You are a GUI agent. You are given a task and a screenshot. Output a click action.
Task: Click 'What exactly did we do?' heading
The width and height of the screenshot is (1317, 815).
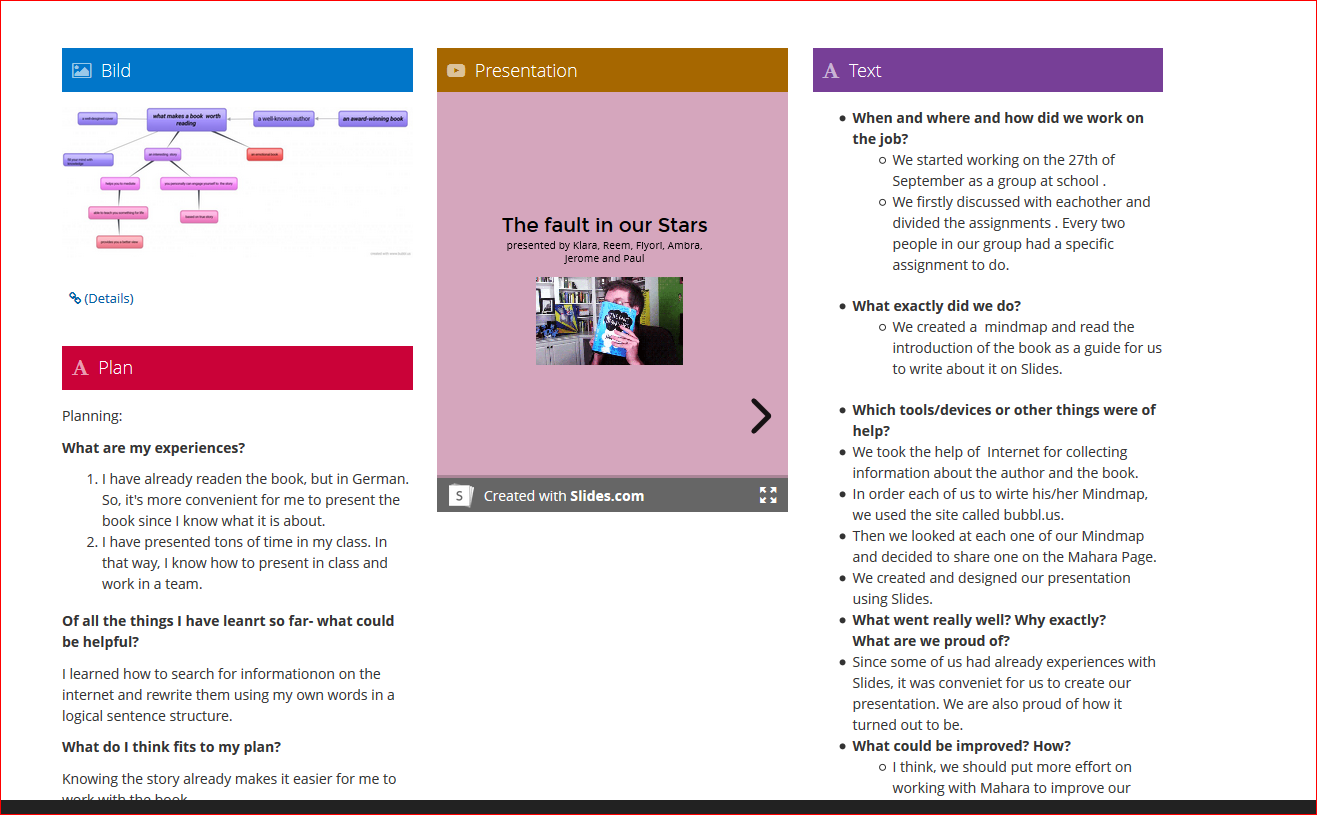(937, 306)
